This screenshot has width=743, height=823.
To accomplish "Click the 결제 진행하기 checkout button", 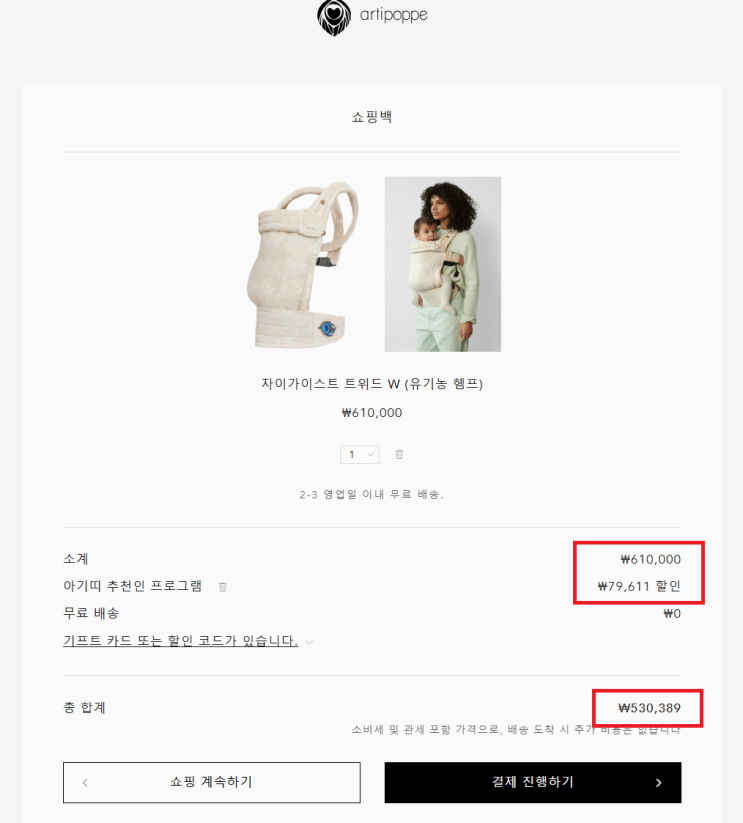I will (533, 782).
